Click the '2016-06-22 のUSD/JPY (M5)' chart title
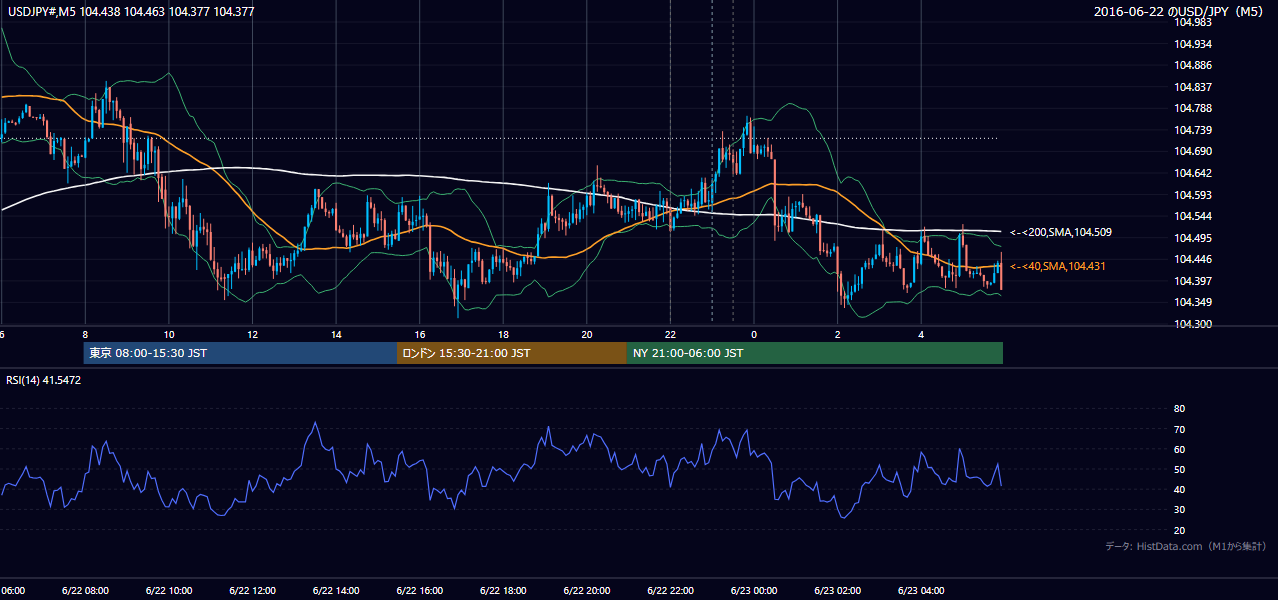Image resolution: width=1278 pixels, height=600 pixels. (x=1180, y=12)
